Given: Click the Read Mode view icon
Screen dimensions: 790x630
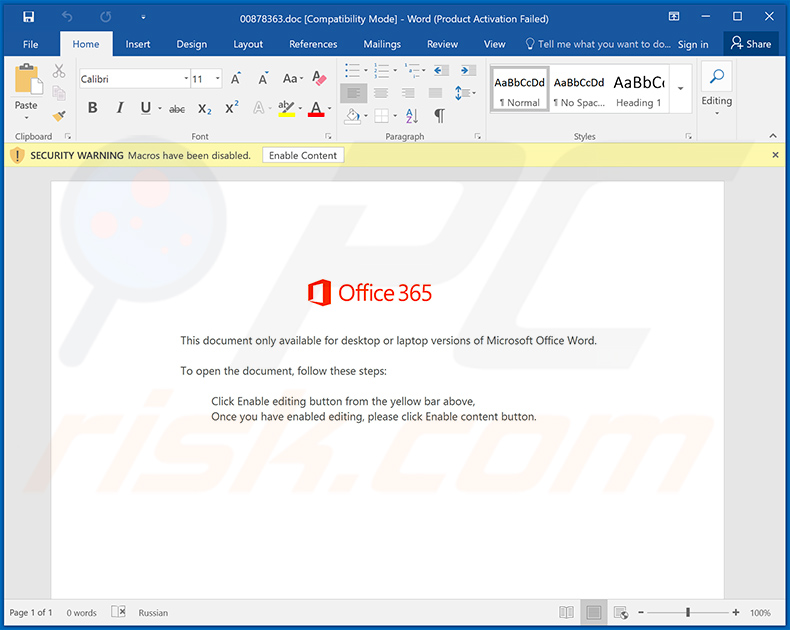Looking at the screenshot, I should (566, 612).
